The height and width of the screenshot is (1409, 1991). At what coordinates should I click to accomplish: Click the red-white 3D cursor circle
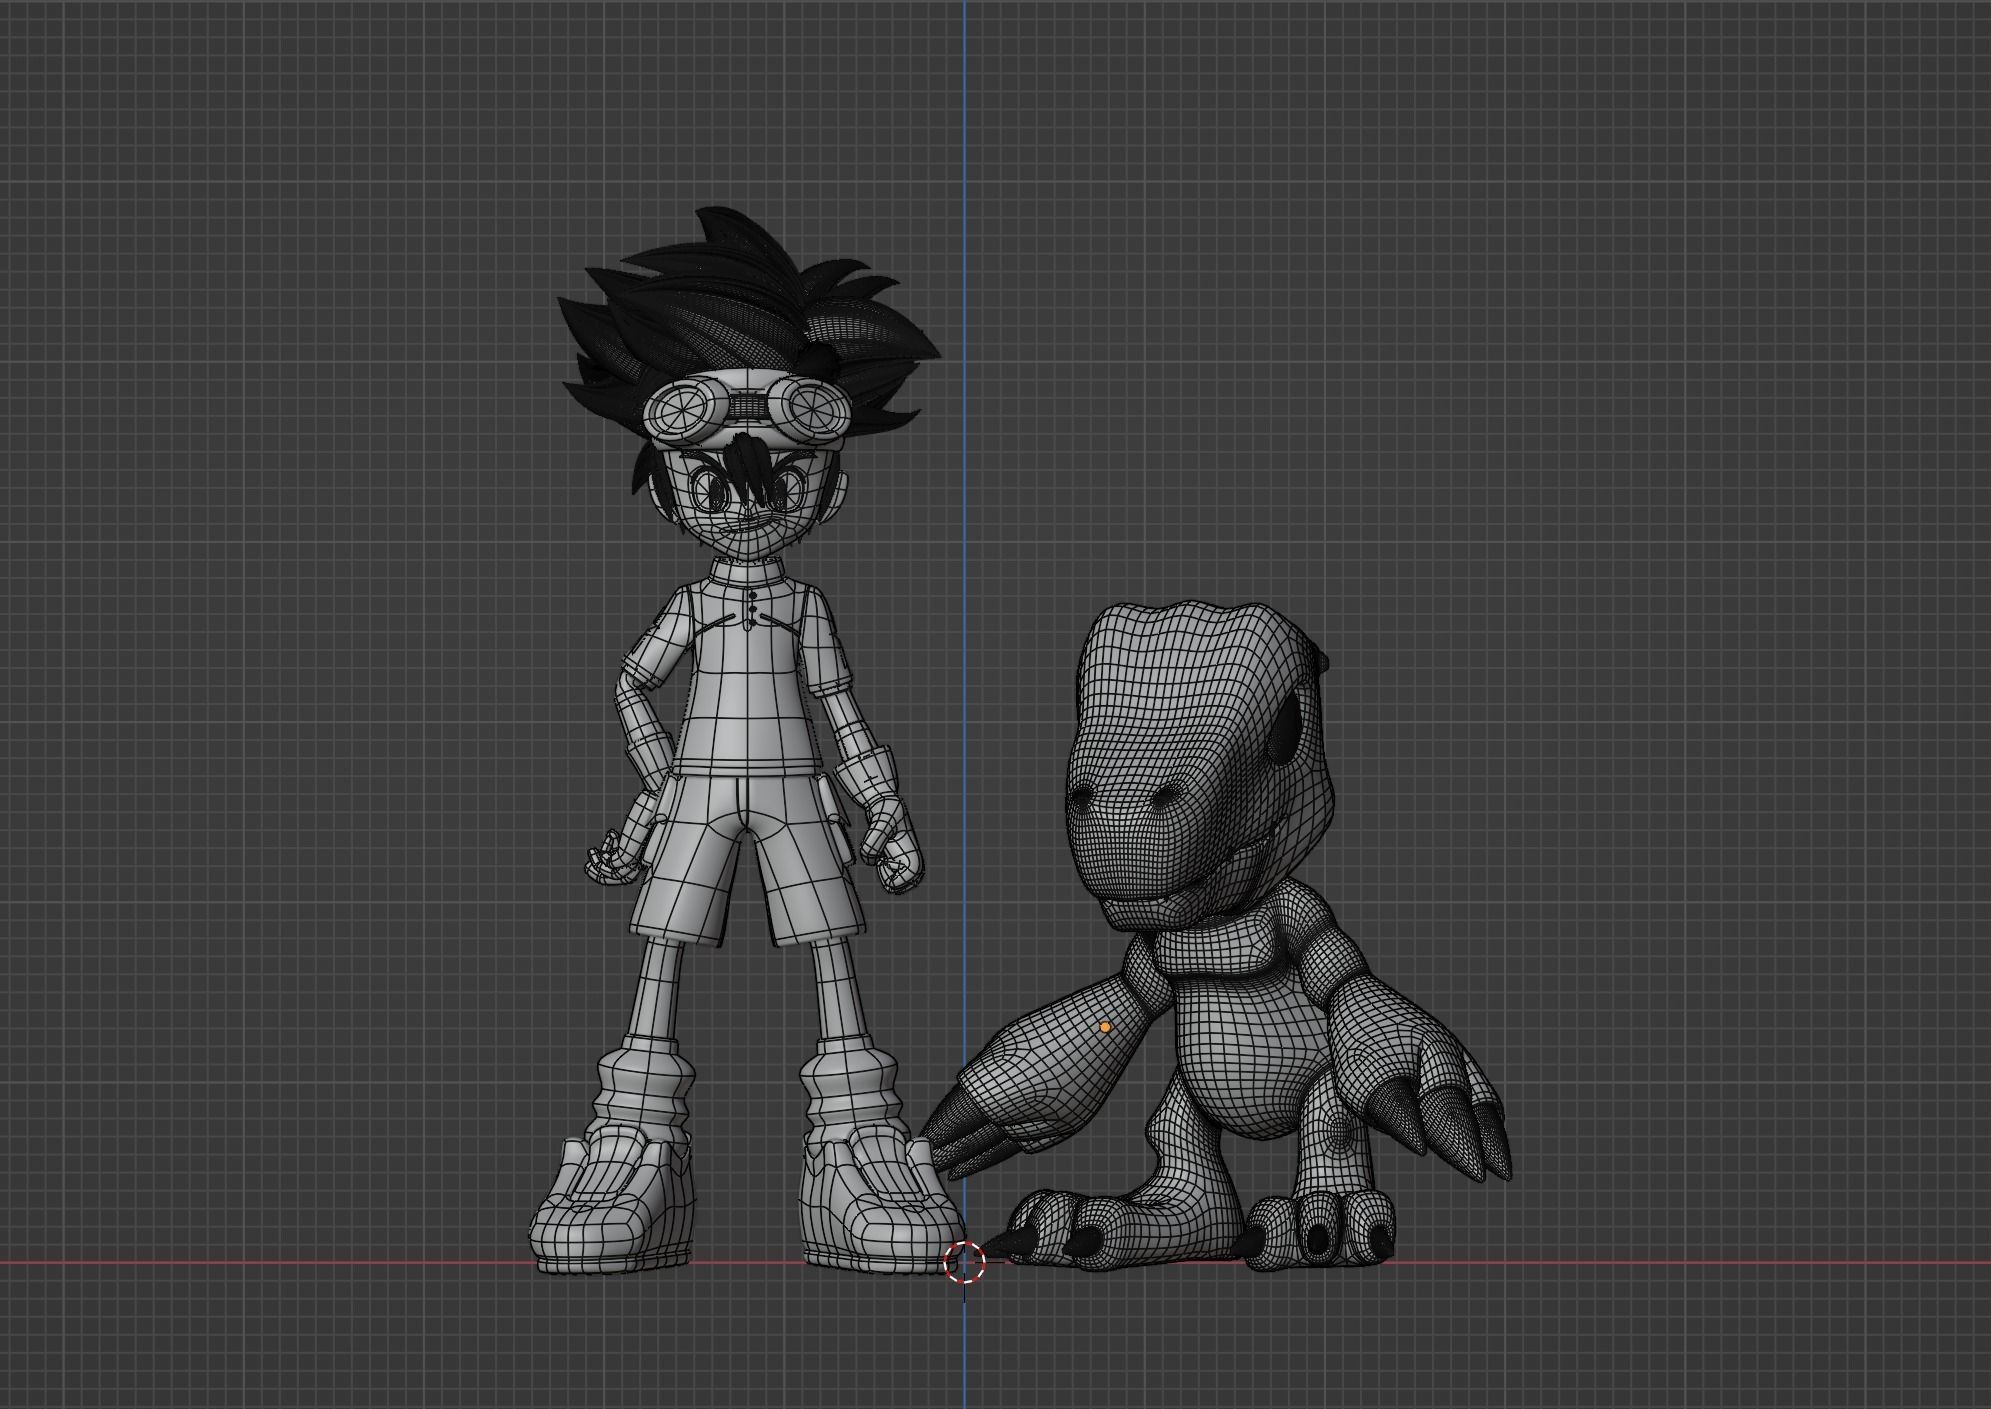tap(965, 1262)
